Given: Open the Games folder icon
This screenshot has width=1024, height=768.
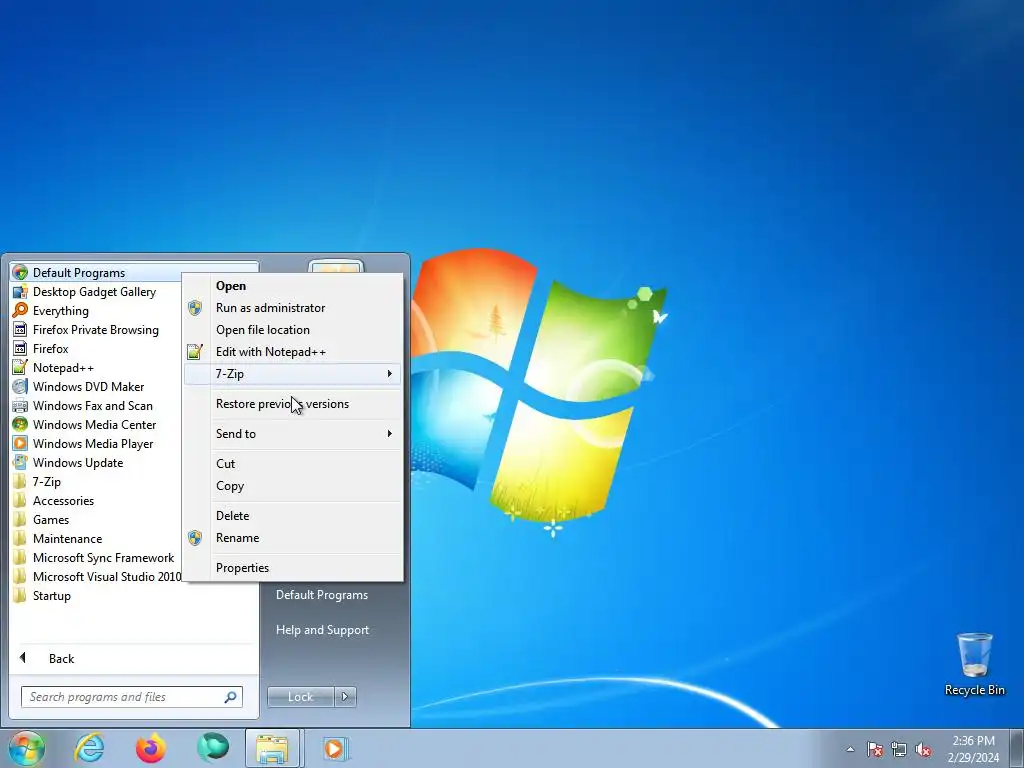Looking at the screenshot, I should (20, 520).
